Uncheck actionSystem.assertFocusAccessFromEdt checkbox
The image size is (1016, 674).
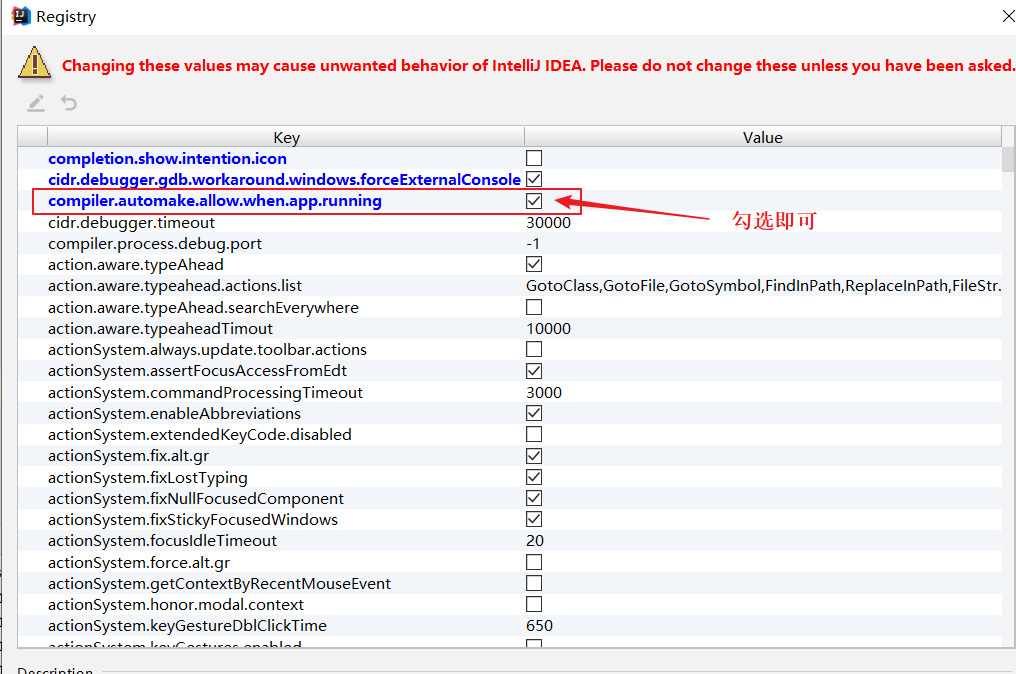tap(534, 371)
